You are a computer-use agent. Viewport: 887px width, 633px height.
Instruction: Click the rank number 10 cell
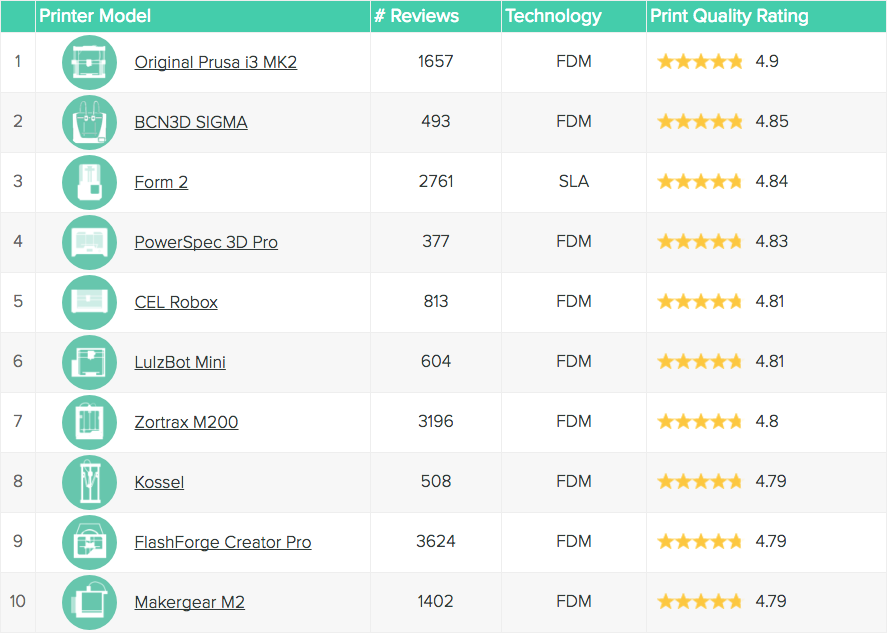(x=18, y=601)
